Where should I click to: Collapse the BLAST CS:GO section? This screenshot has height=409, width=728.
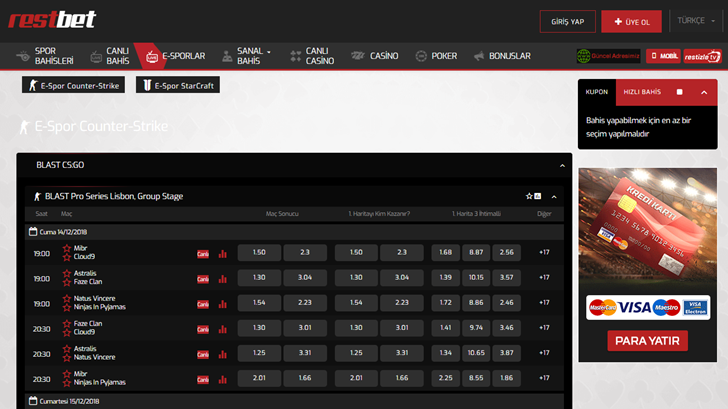tap(562, 165)
